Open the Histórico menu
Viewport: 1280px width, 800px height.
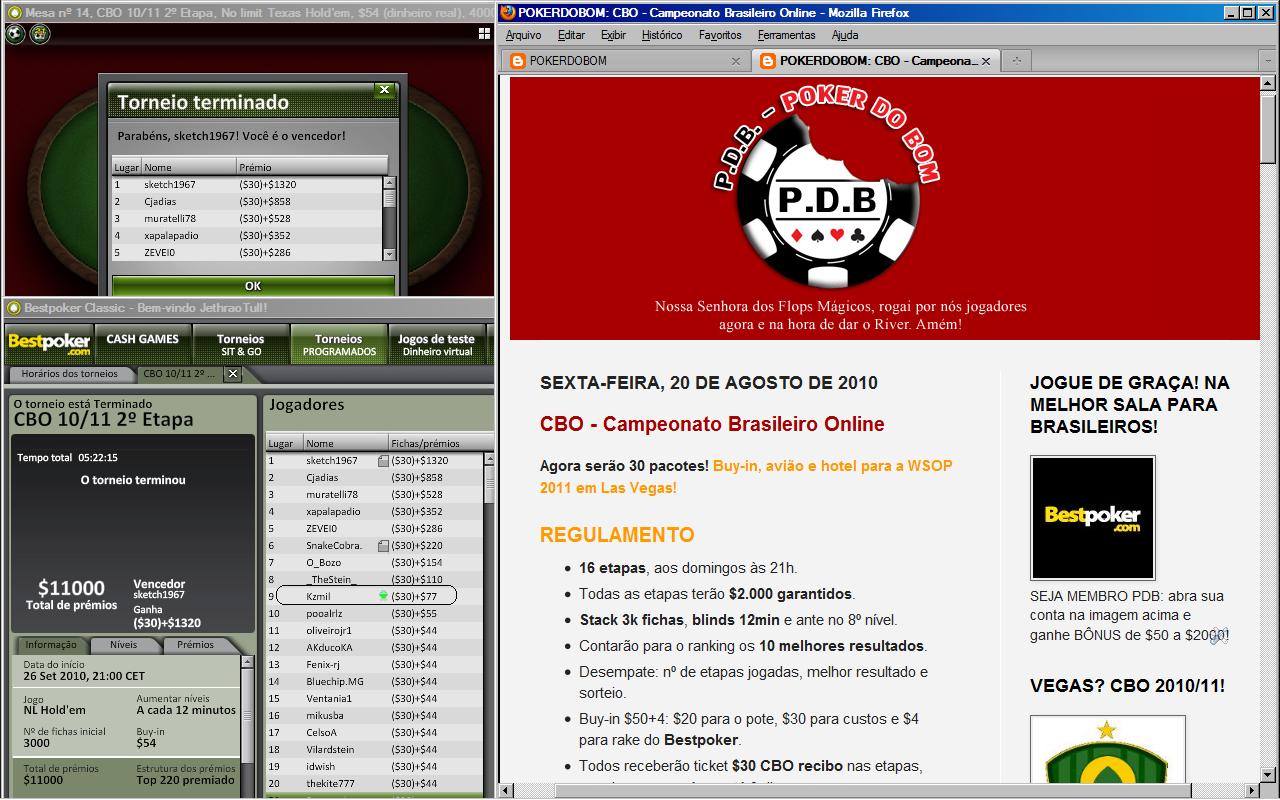click(x=662, y=35)
